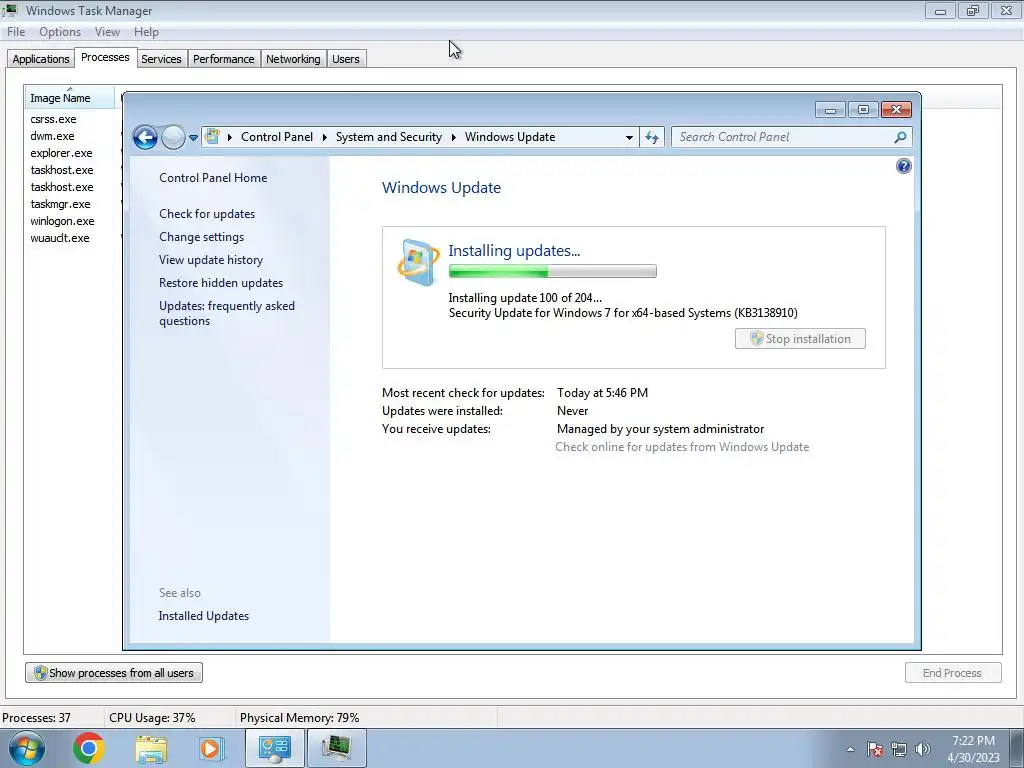Switch to Applications tab in Task Manager
The width and height of the screenshot is (1024, 768).
pos(40,59)
